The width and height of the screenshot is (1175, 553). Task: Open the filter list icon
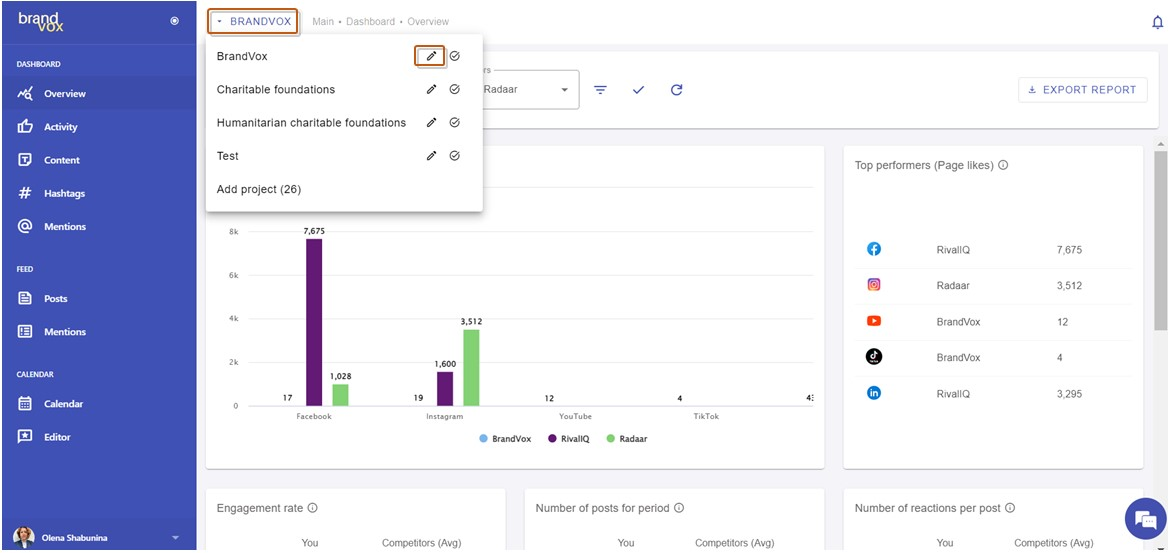click(x=600, y=90)
